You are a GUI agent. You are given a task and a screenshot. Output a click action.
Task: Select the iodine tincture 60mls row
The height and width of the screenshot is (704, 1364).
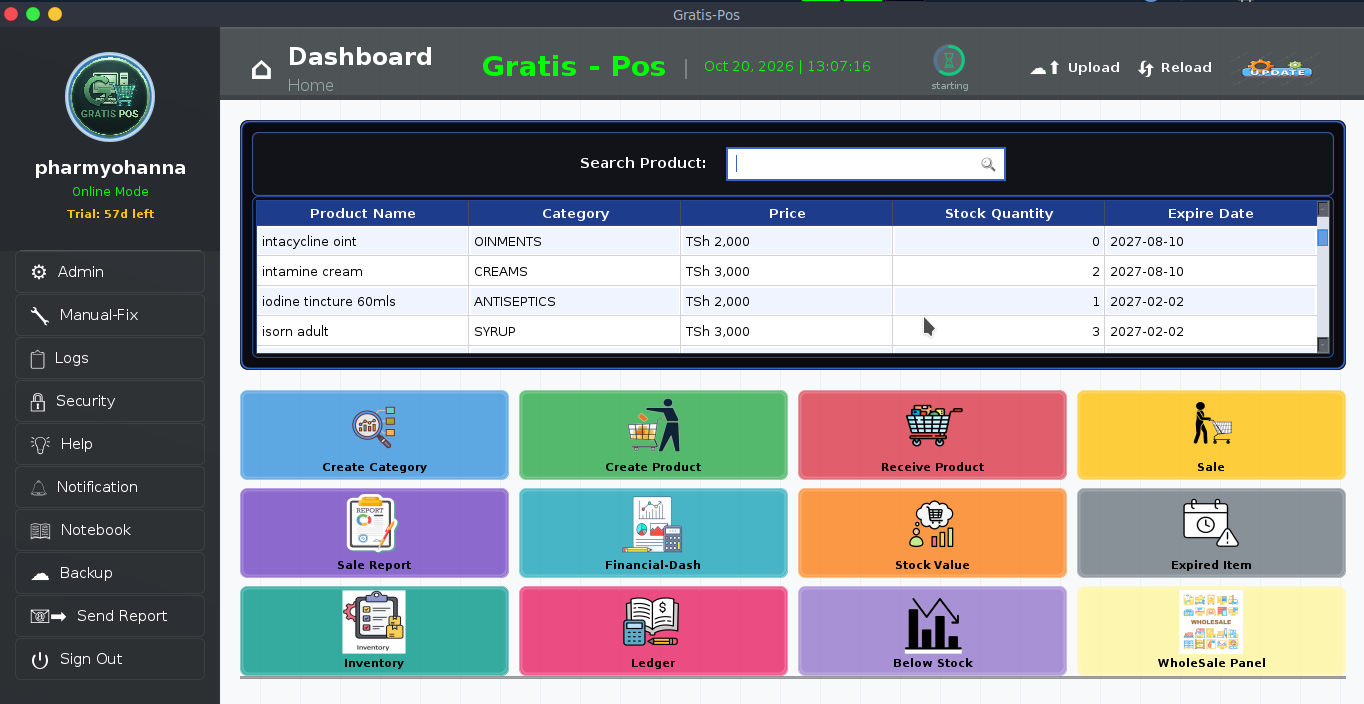[786, 301]
